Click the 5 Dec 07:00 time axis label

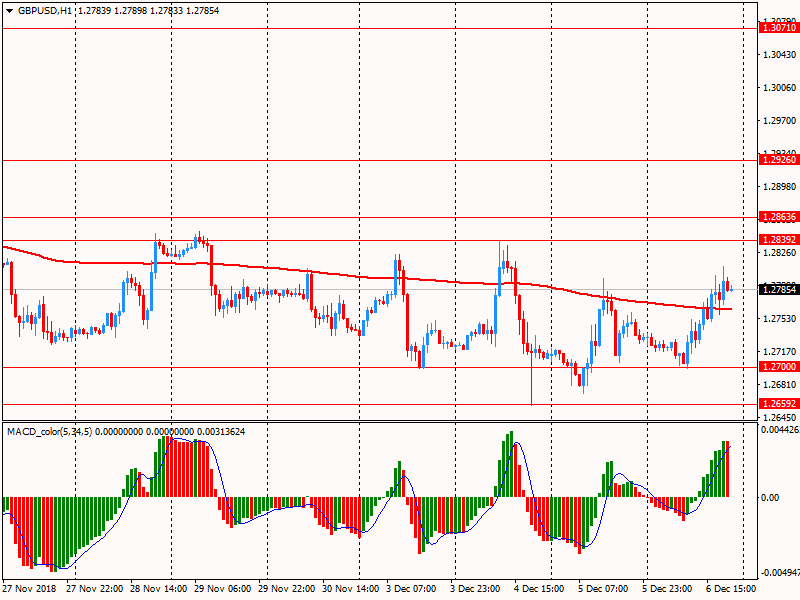603,588
